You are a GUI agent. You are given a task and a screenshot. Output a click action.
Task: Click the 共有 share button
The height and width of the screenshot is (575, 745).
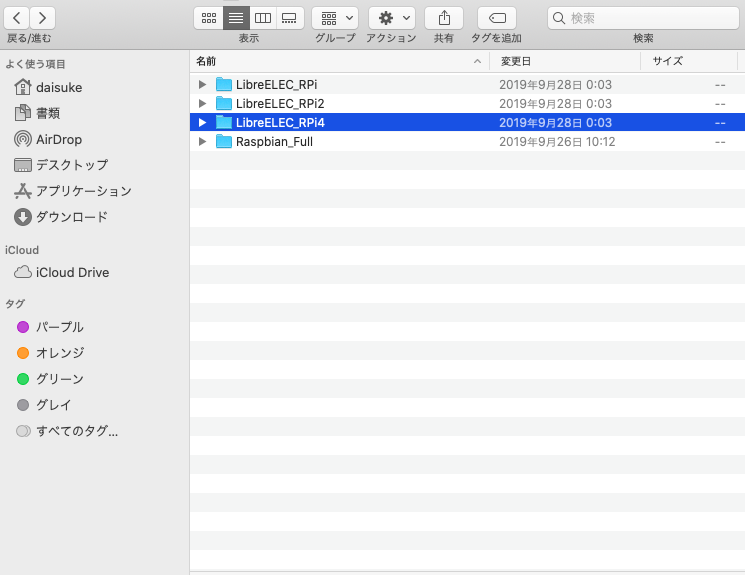click(x=444, y=18)
